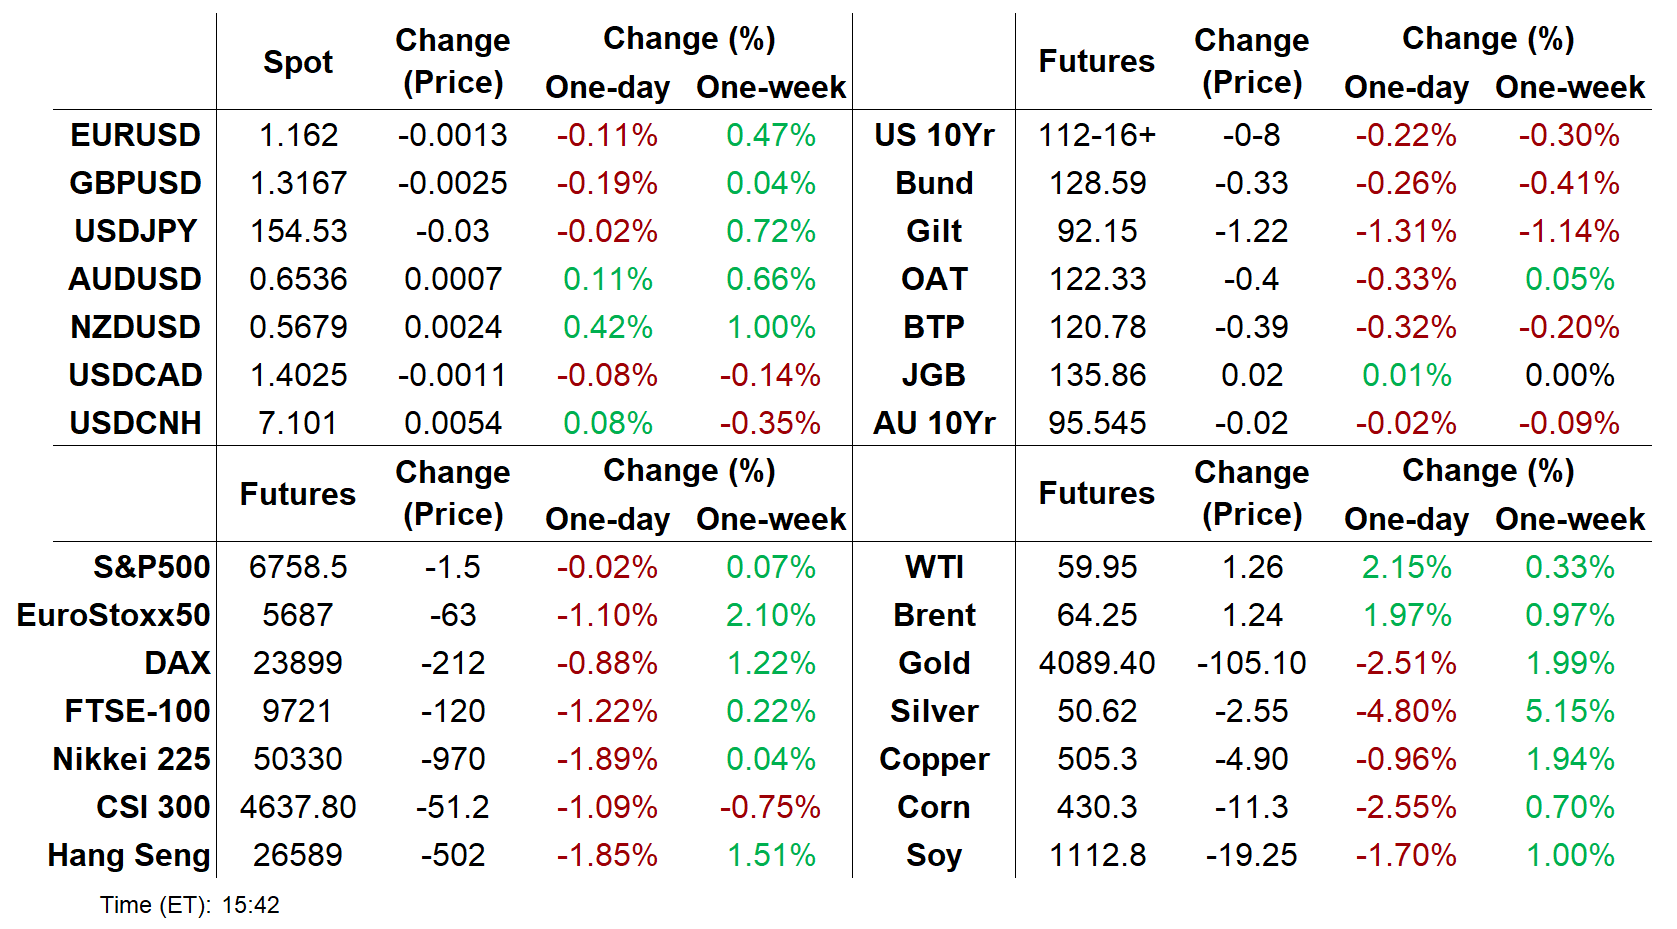Click the EuroStoxx50 futures value 5687
The image size is (1677, 929).
coord(298,615)
